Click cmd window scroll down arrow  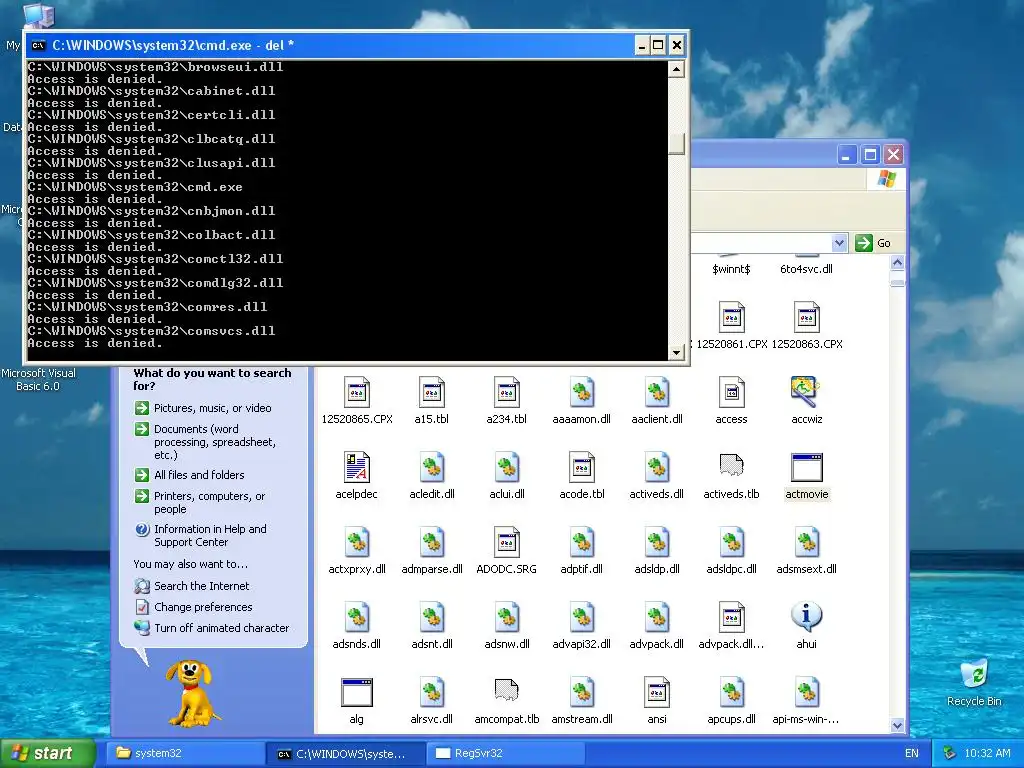pos(677,353)
